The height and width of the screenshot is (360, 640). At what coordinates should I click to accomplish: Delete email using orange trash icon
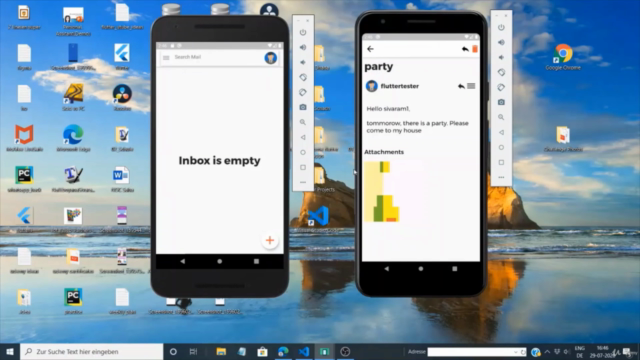tap(475, 49)
